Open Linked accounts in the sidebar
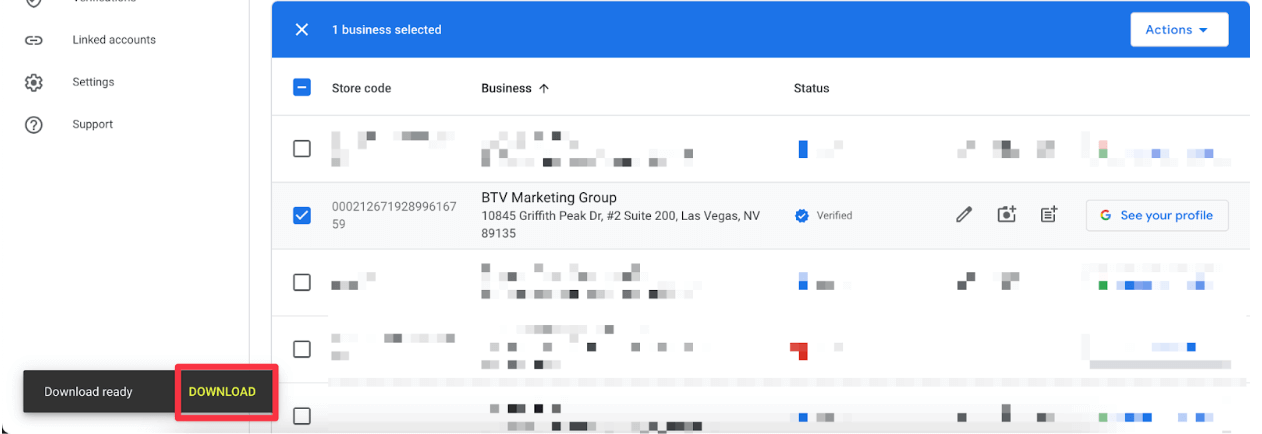 [x=114, y=40]
